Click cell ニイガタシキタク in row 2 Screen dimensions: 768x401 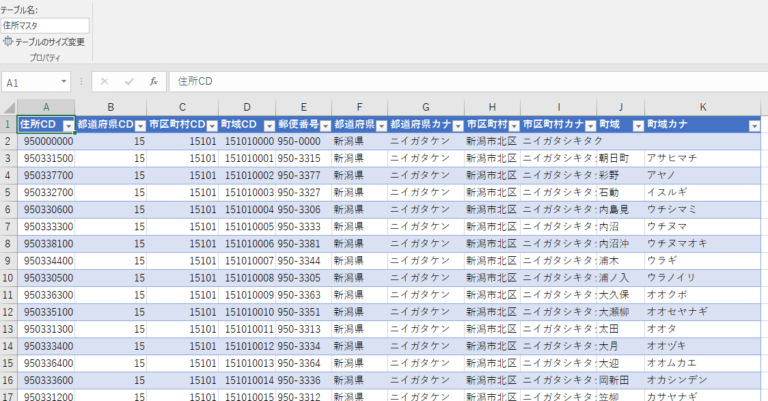(558, 141)
